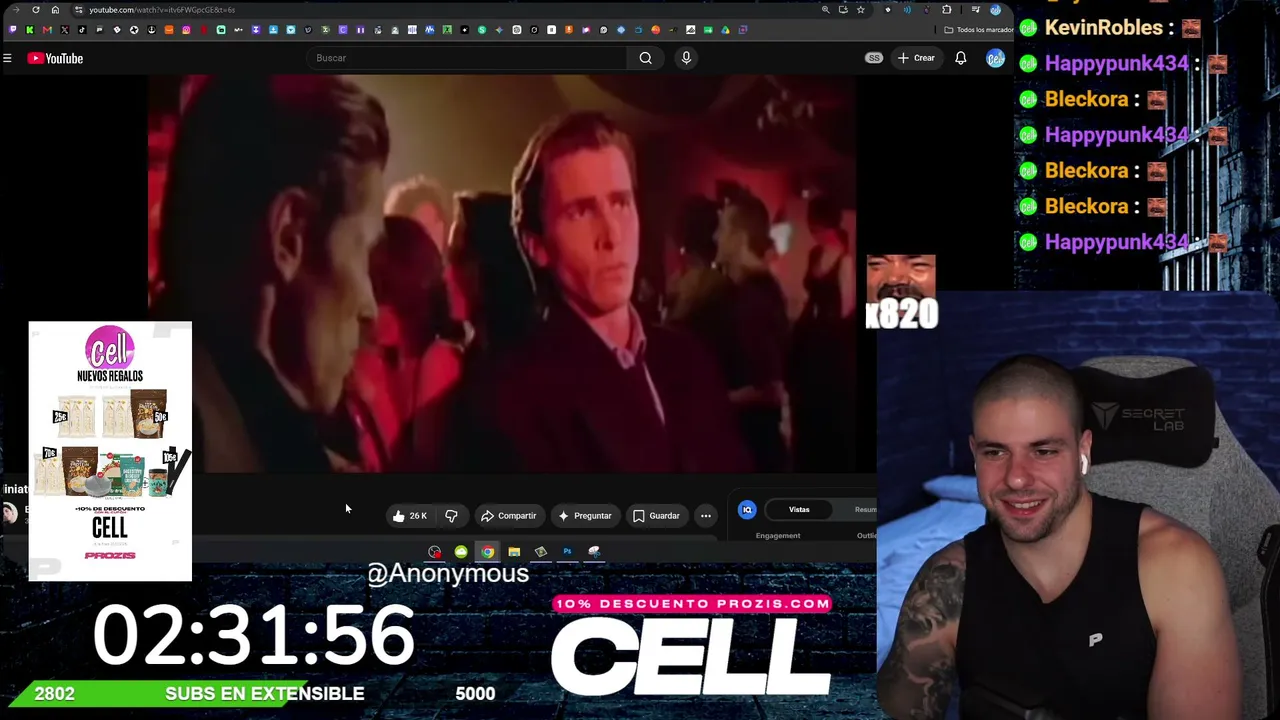Viewport: 1280px width, 720px height.
Task: Open the Twitch bookmark
Action: tap(12, 30)
